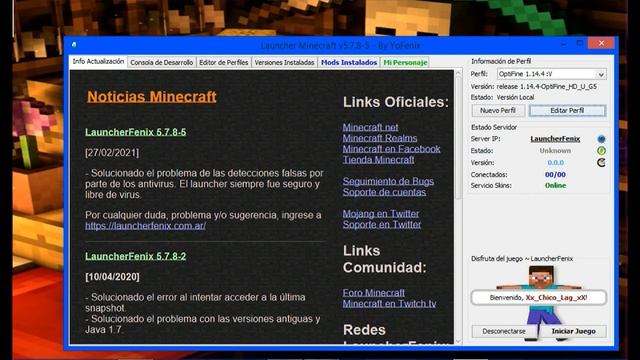640x360 pixels.
Task: Click the Editar Perfil button
Action: pos(567,111)
